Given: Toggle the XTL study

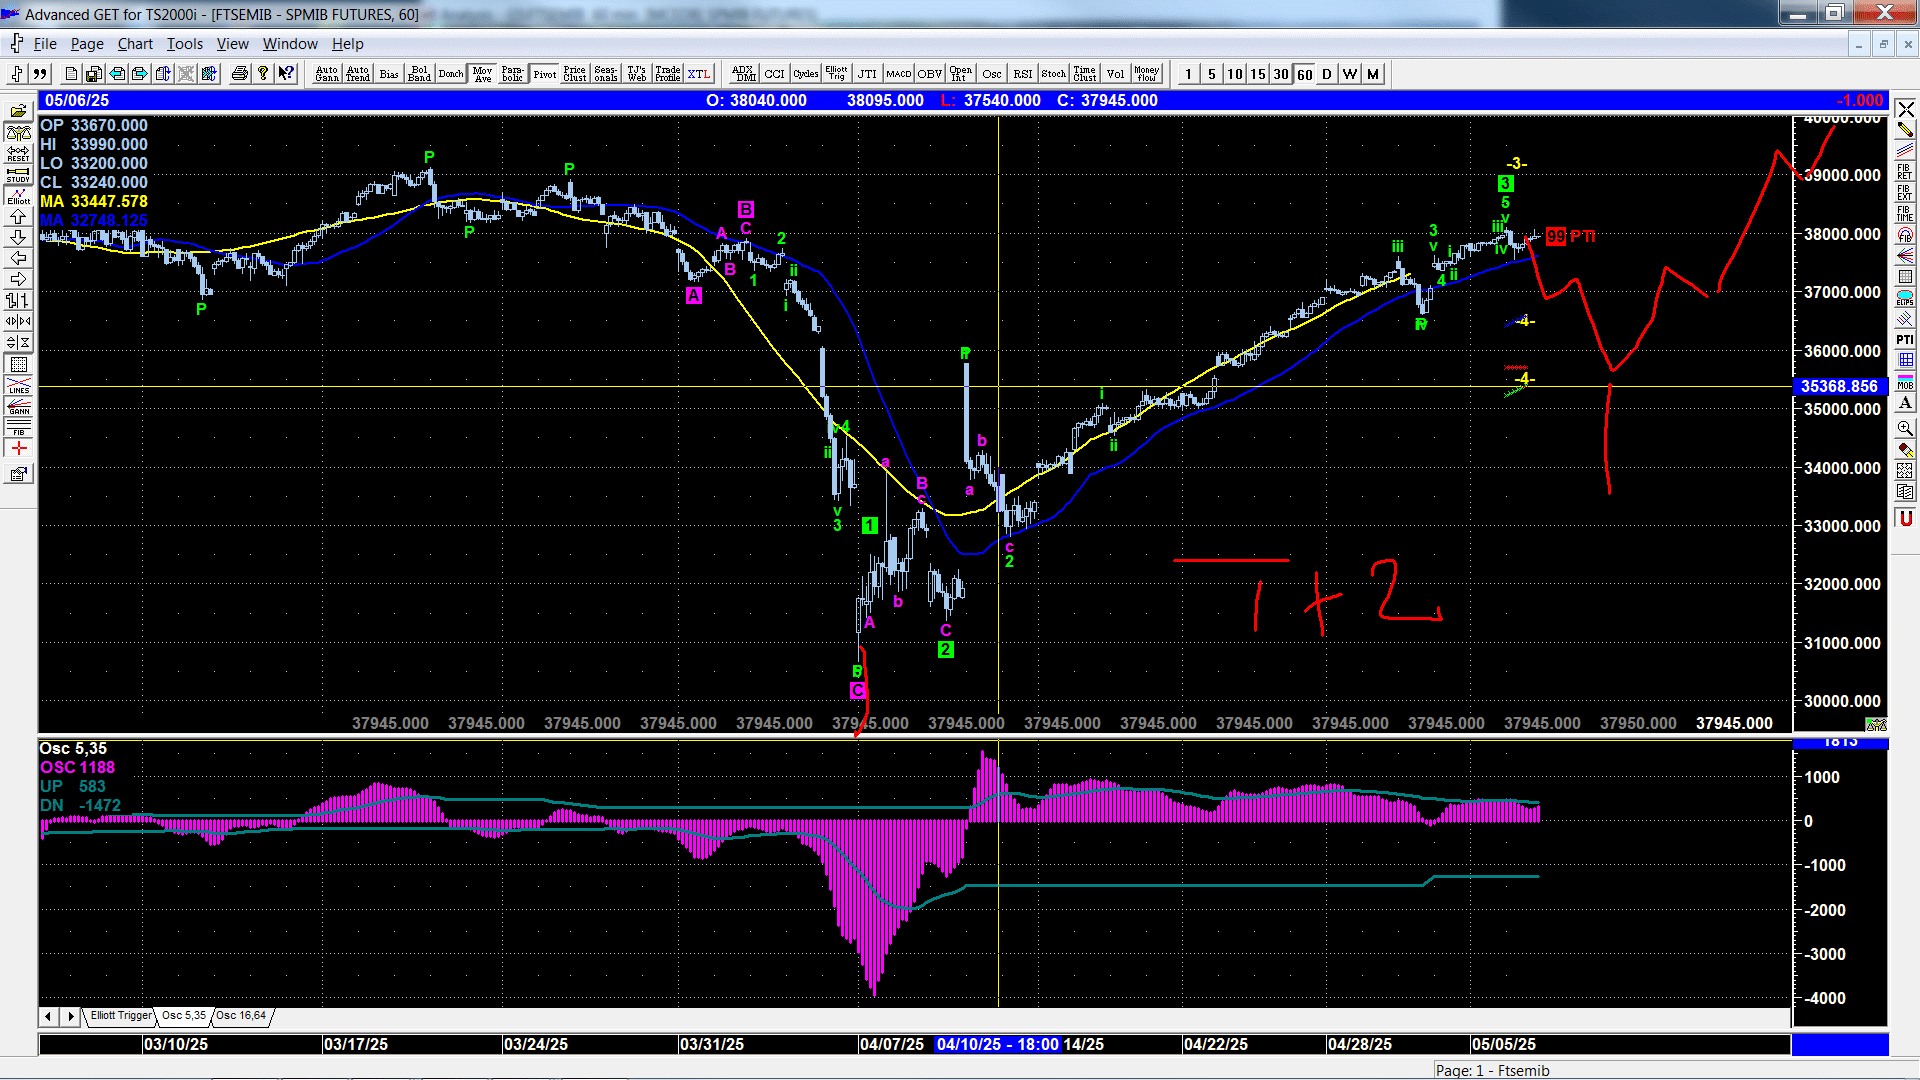Looking at the screenshot, I should coord(699,74).
